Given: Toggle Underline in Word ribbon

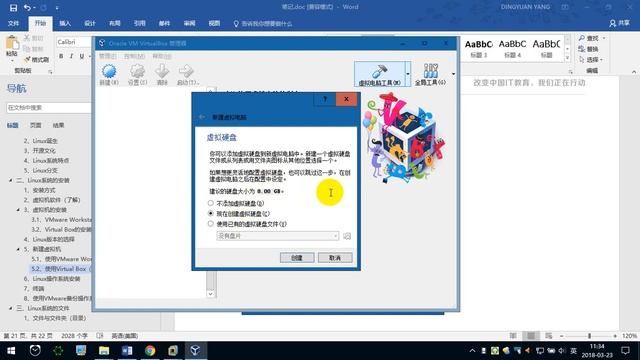Looking at the screenshot, I should point(82,56).
